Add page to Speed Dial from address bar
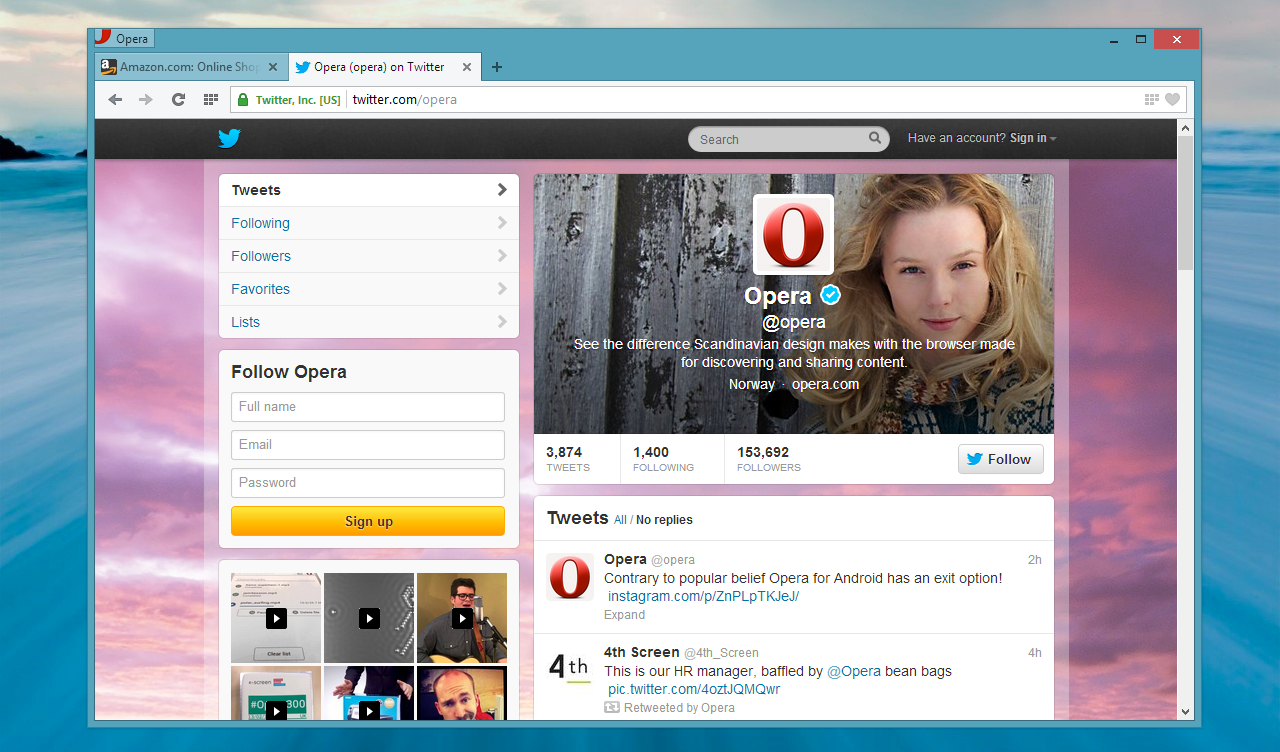Screen dimensions: 1280x752 pos(1151,99)
